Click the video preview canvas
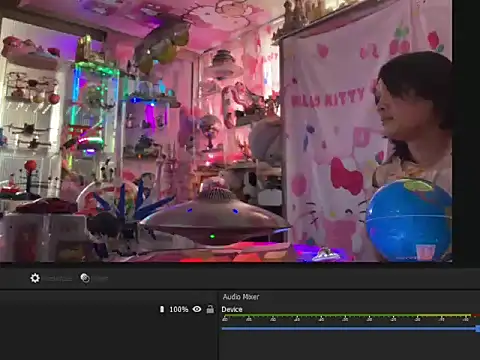 226,131
